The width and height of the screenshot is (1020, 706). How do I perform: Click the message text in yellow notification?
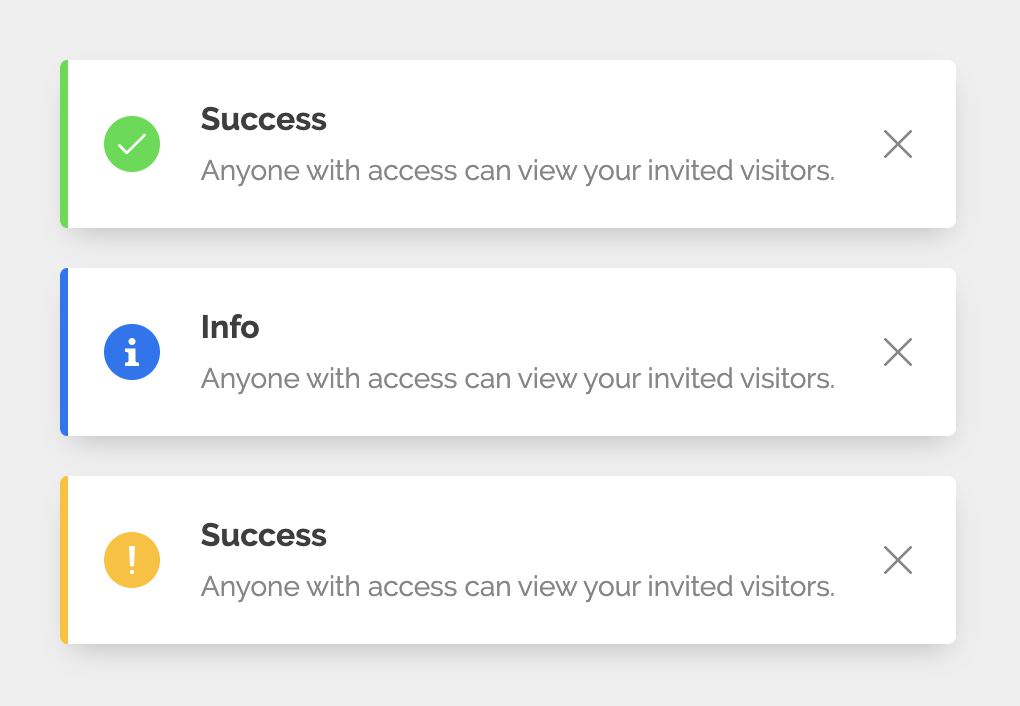point(518,587)
